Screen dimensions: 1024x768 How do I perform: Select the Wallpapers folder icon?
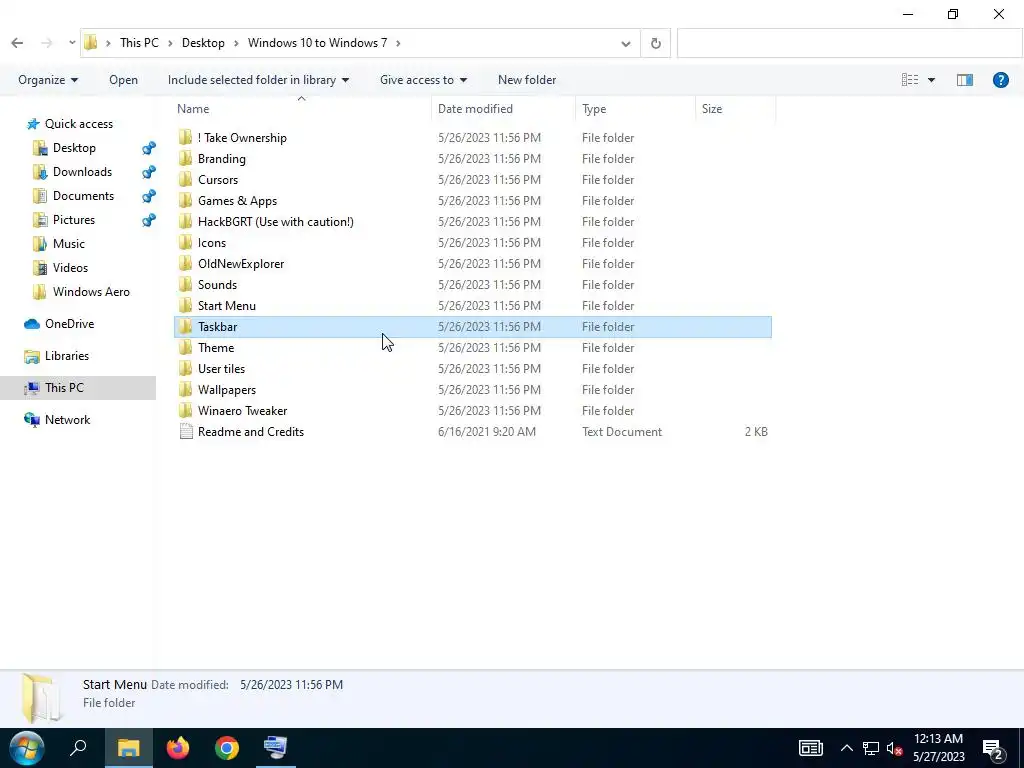tap(186, 390)
